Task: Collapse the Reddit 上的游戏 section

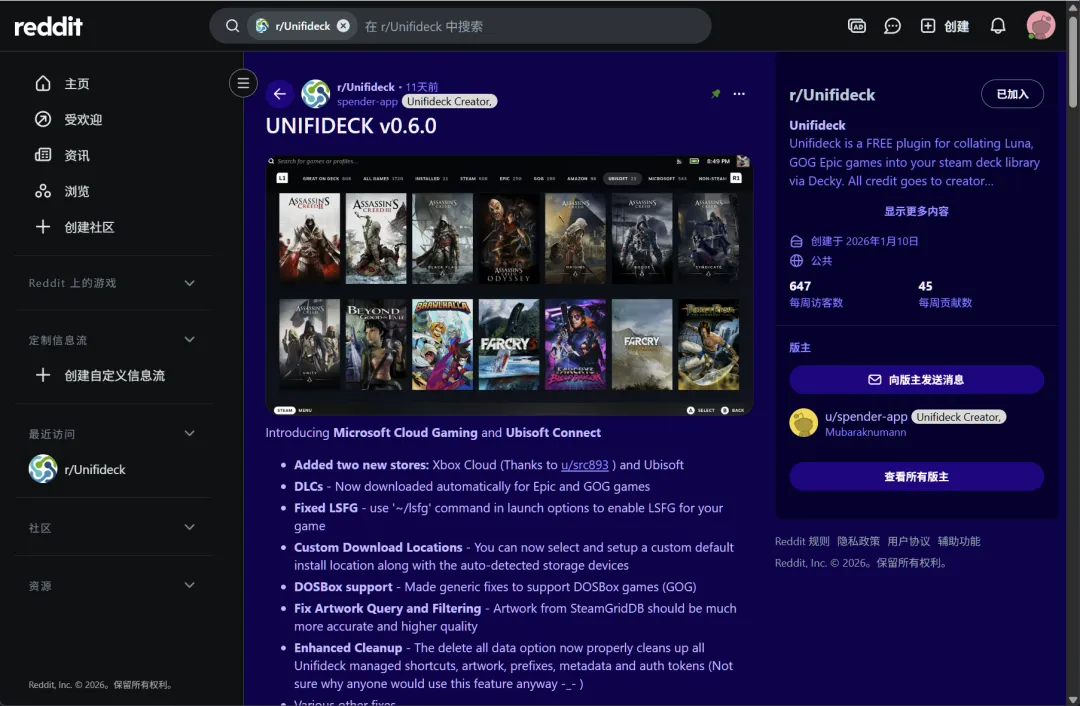Action: [x=189, y=283]
